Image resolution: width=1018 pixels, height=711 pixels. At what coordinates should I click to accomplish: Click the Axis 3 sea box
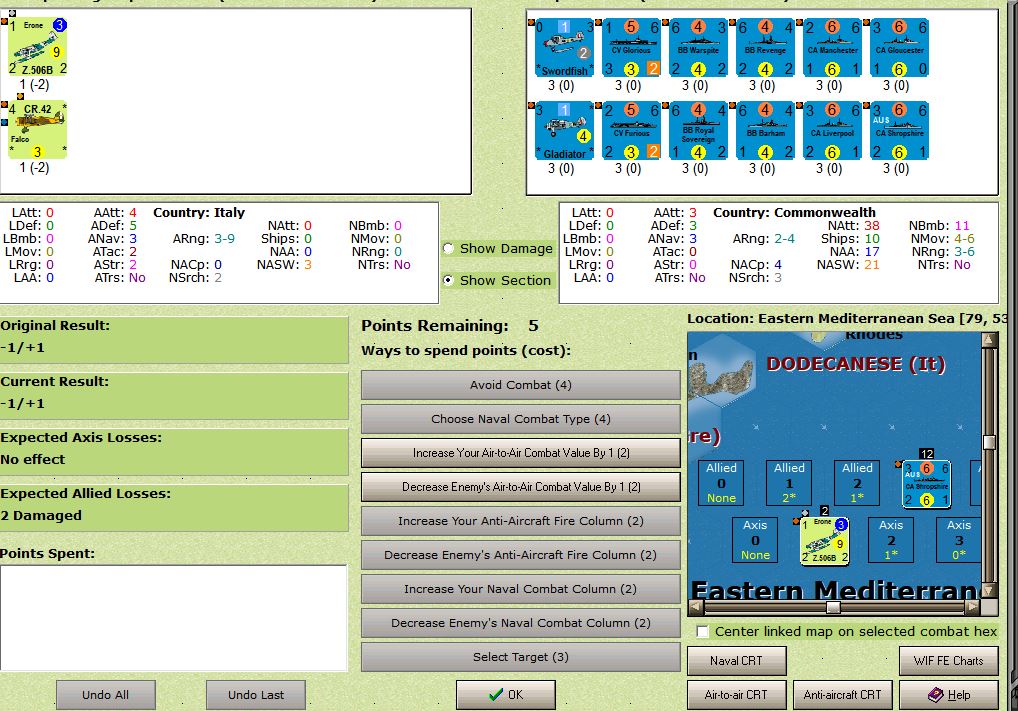click(959, 540)
